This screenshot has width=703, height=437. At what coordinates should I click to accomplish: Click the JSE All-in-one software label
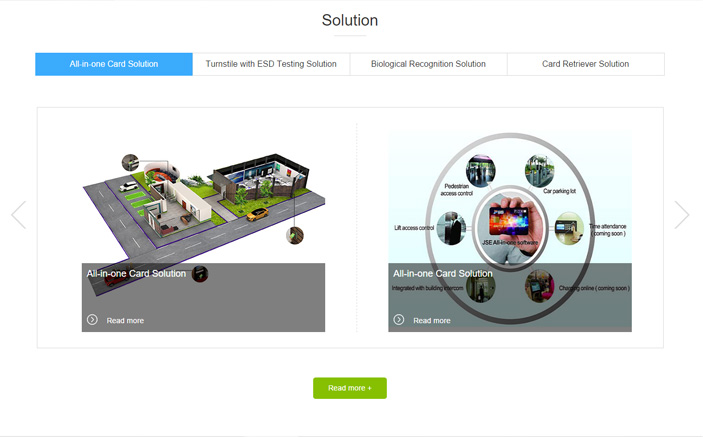pos(510,242)
